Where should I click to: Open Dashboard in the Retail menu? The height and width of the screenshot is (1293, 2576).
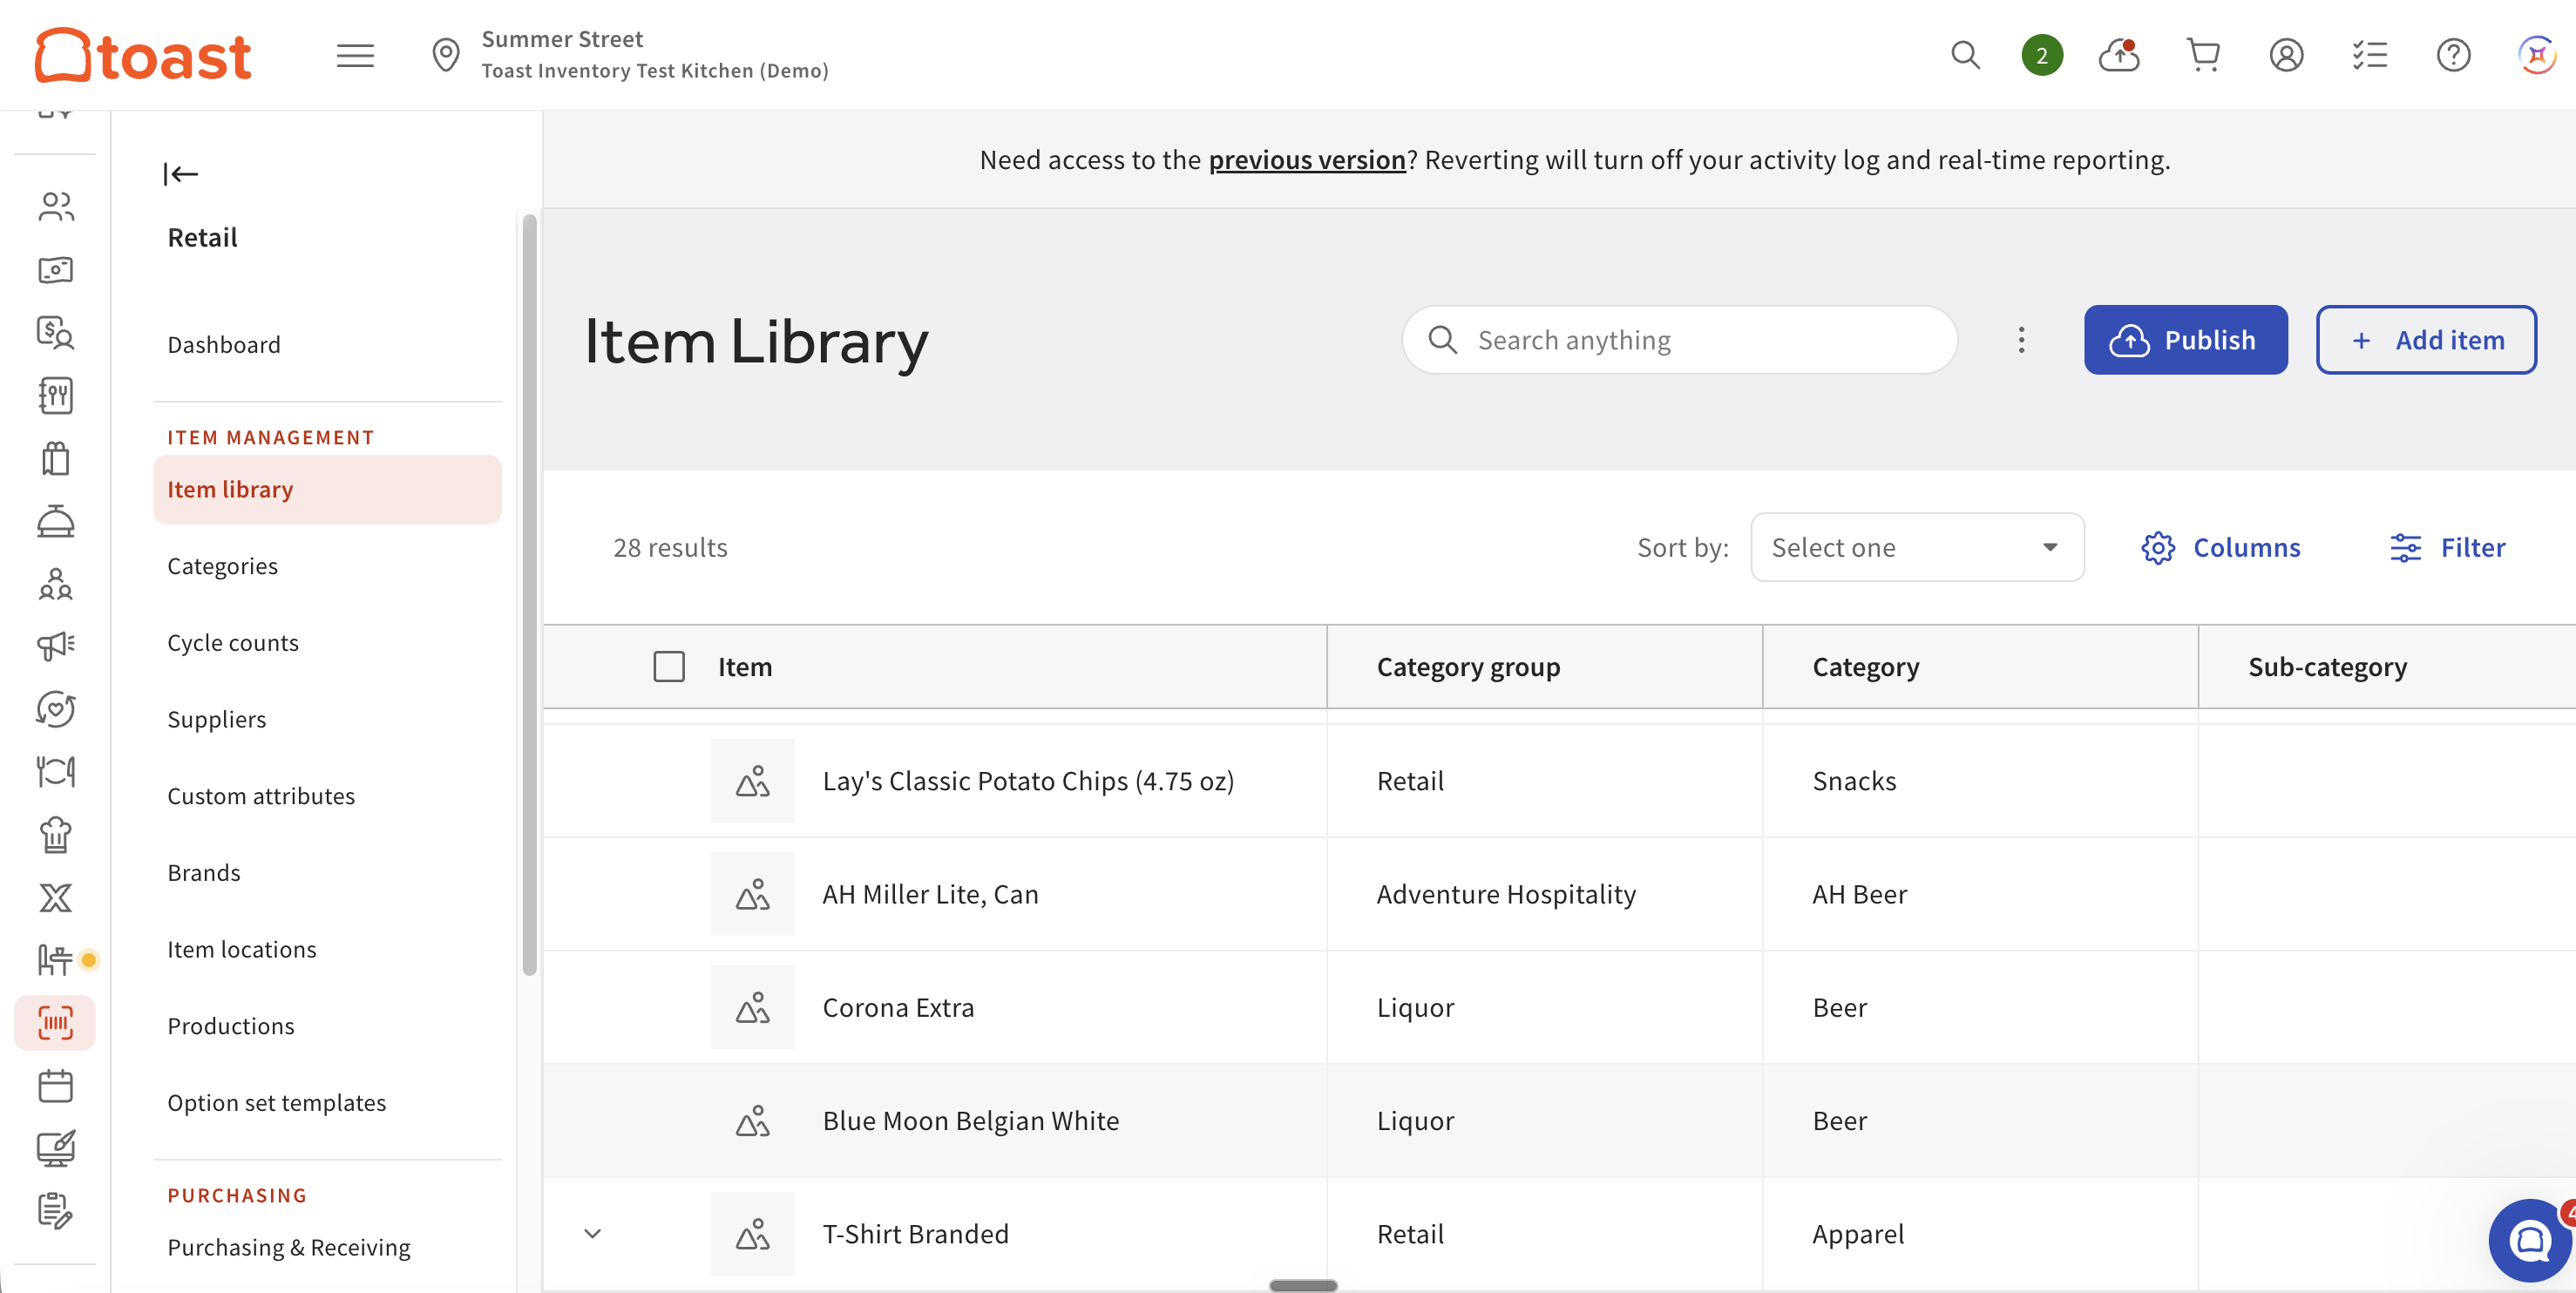tap(224, 344)
